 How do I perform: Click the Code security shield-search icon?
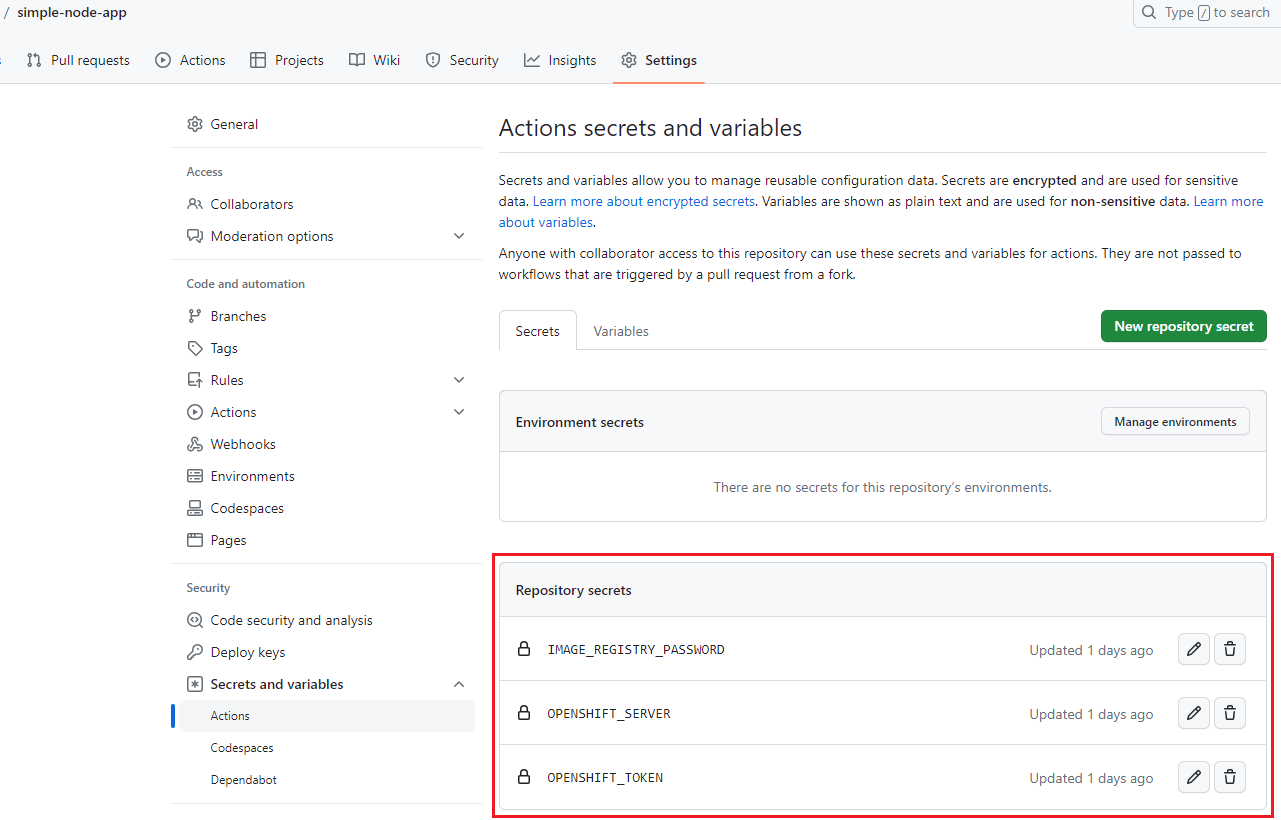tap(195, 620)
